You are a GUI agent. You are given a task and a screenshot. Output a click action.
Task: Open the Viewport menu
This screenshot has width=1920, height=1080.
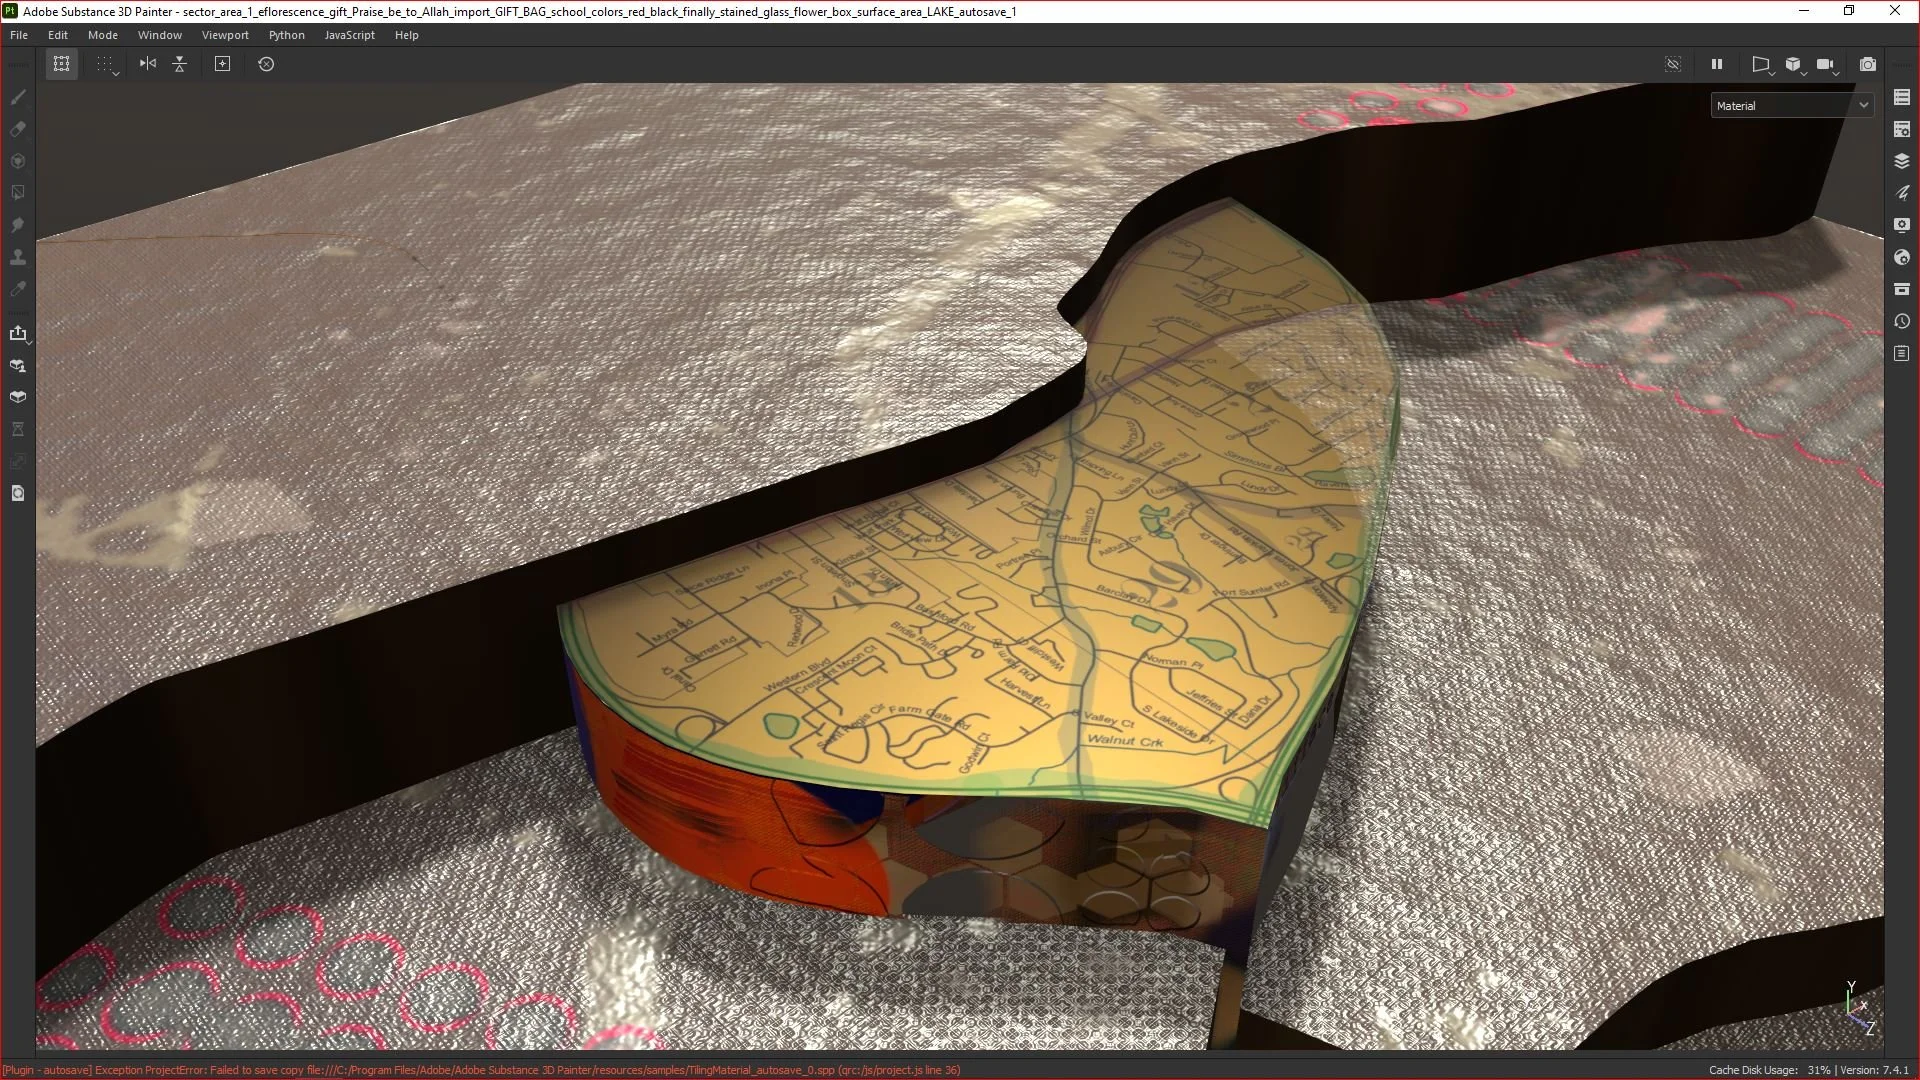(225, 35)
